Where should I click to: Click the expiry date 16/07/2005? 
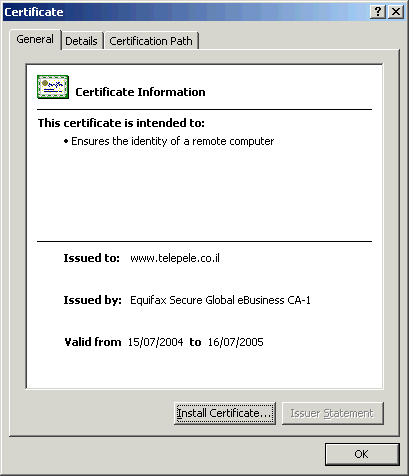[236, 342]
